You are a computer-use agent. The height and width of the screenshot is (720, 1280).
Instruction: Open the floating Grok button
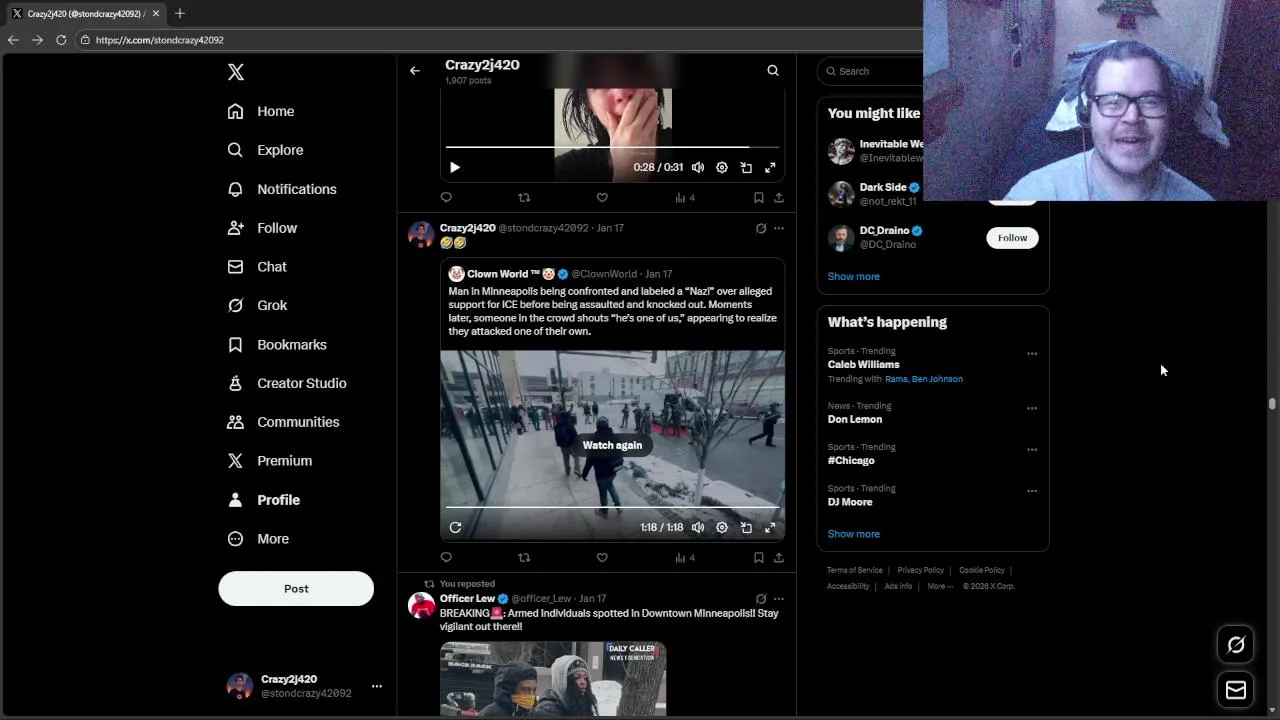1236,645
